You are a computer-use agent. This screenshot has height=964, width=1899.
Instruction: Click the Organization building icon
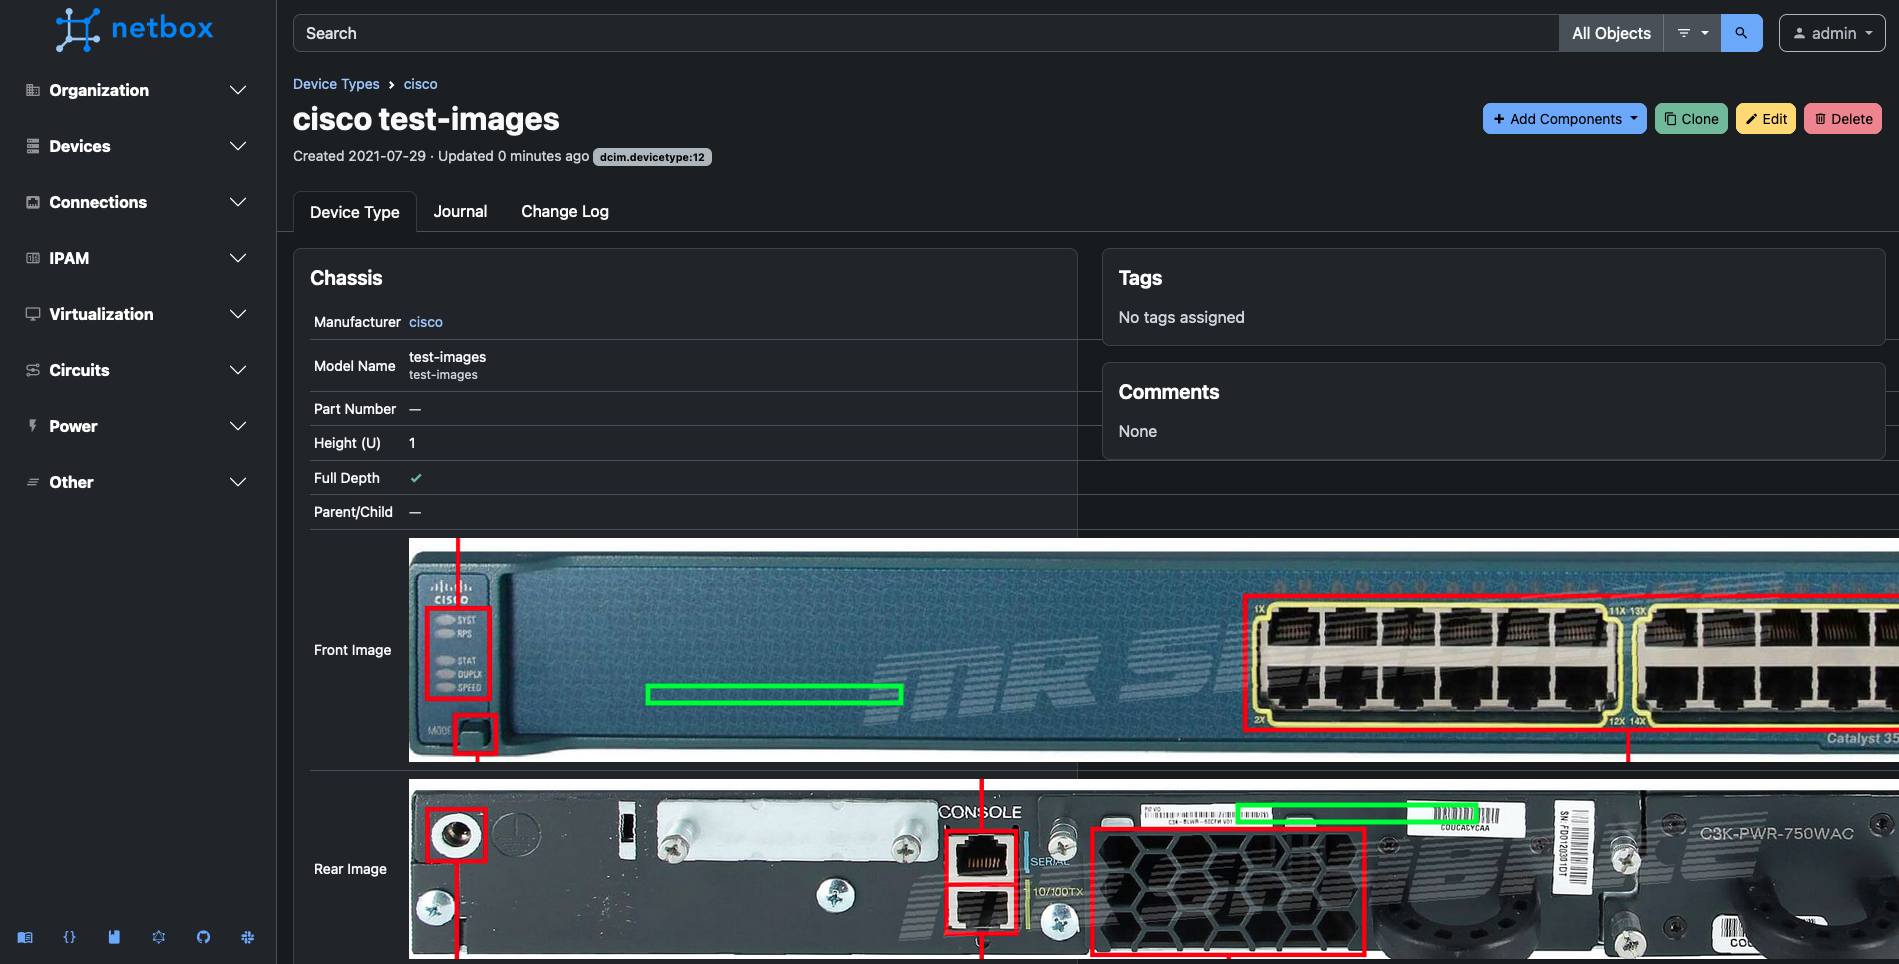(33, 90)
